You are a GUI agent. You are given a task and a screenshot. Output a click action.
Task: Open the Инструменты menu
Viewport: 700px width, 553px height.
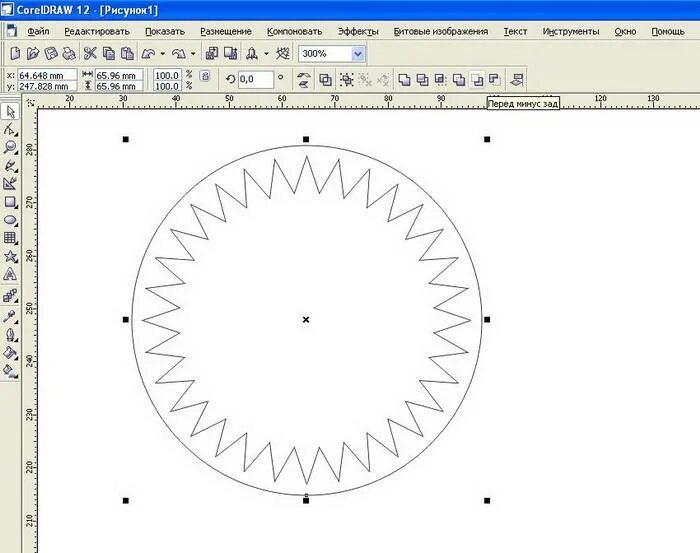[571, 32]
